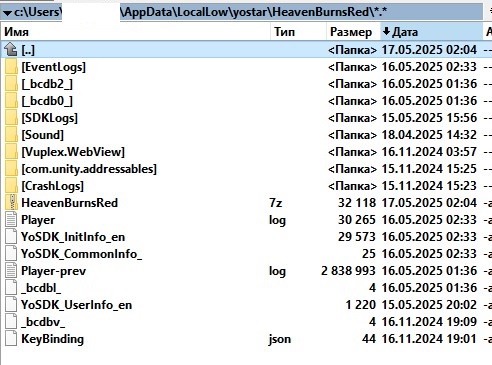Click the YoSDK_UserInfo_en file icon
The height and width of the screenshot is (365, 492).
point(11,305)
